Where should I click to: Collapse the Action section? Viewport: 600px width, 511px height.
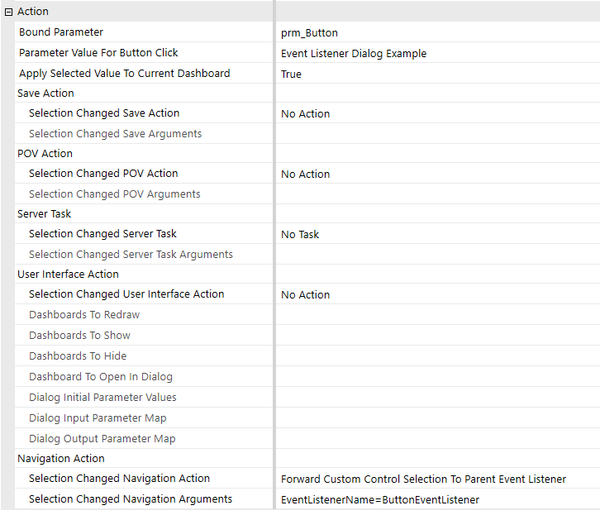click(x=9, y=12)
